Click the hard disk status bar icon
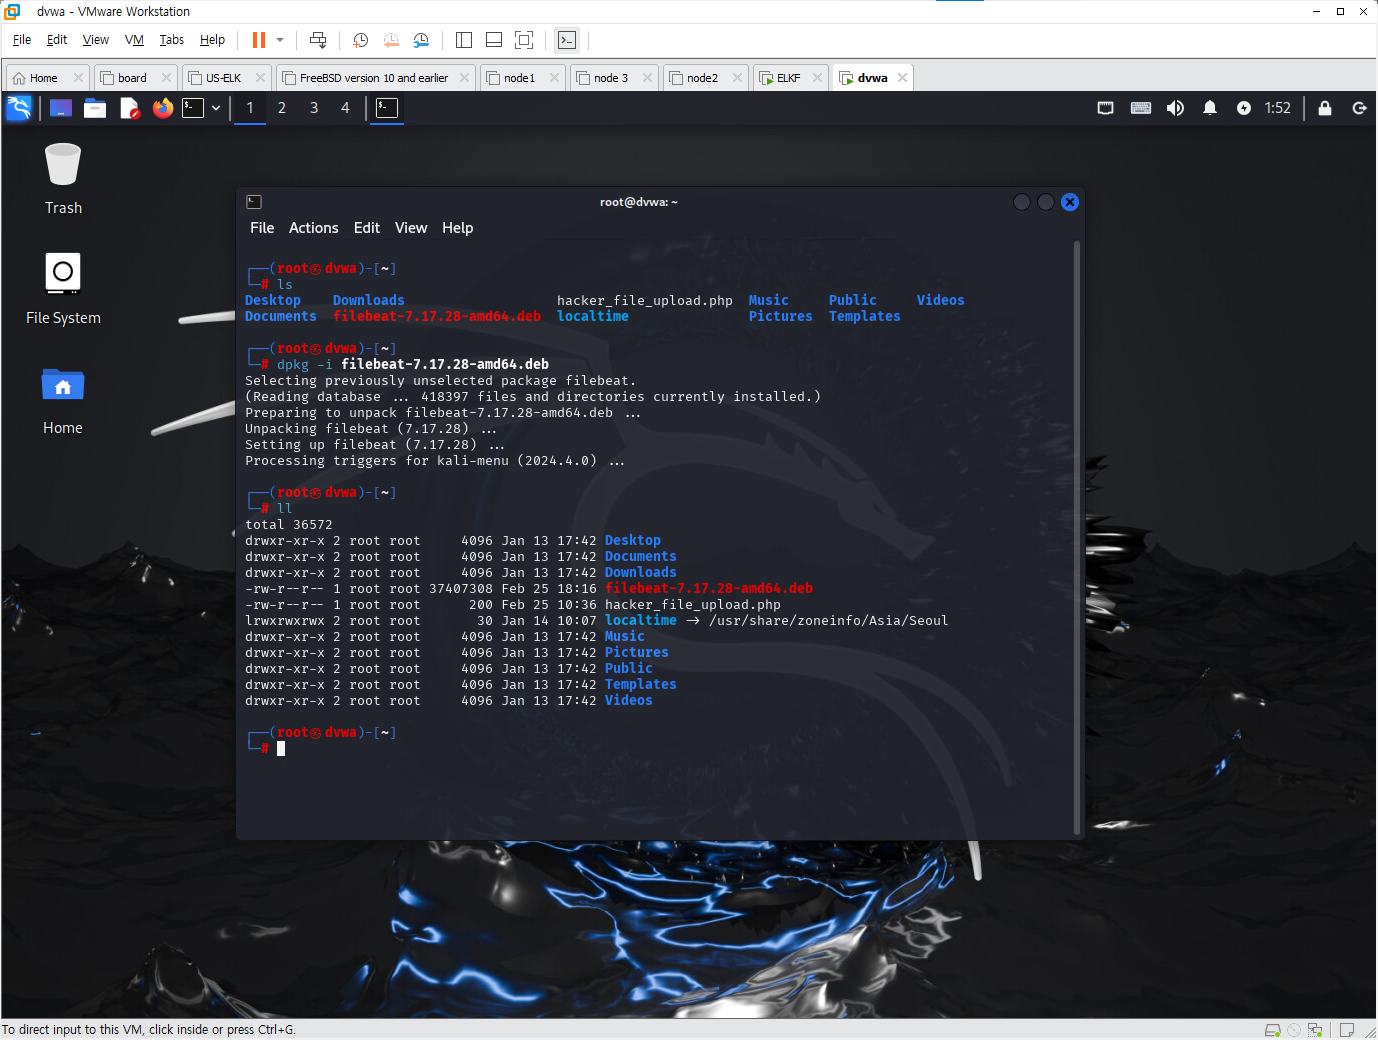1378x1040 pixels. [1273, 1030]
